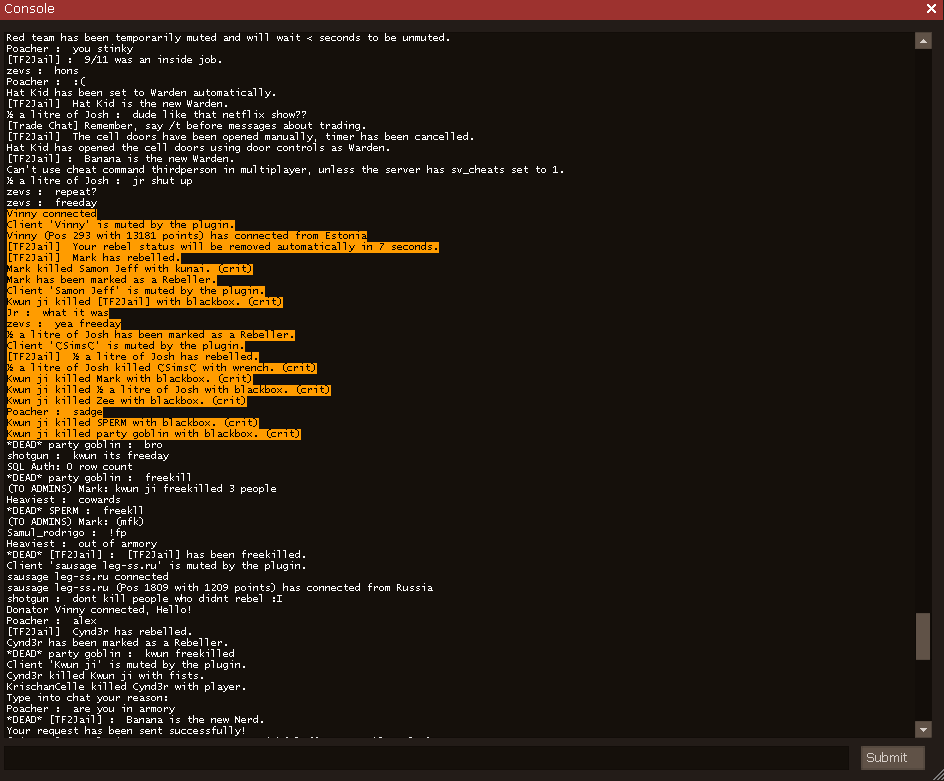Click the "Red team has been temporarily muted" line
This screenshot has width=944, height=781.
(x=228, y=38)
